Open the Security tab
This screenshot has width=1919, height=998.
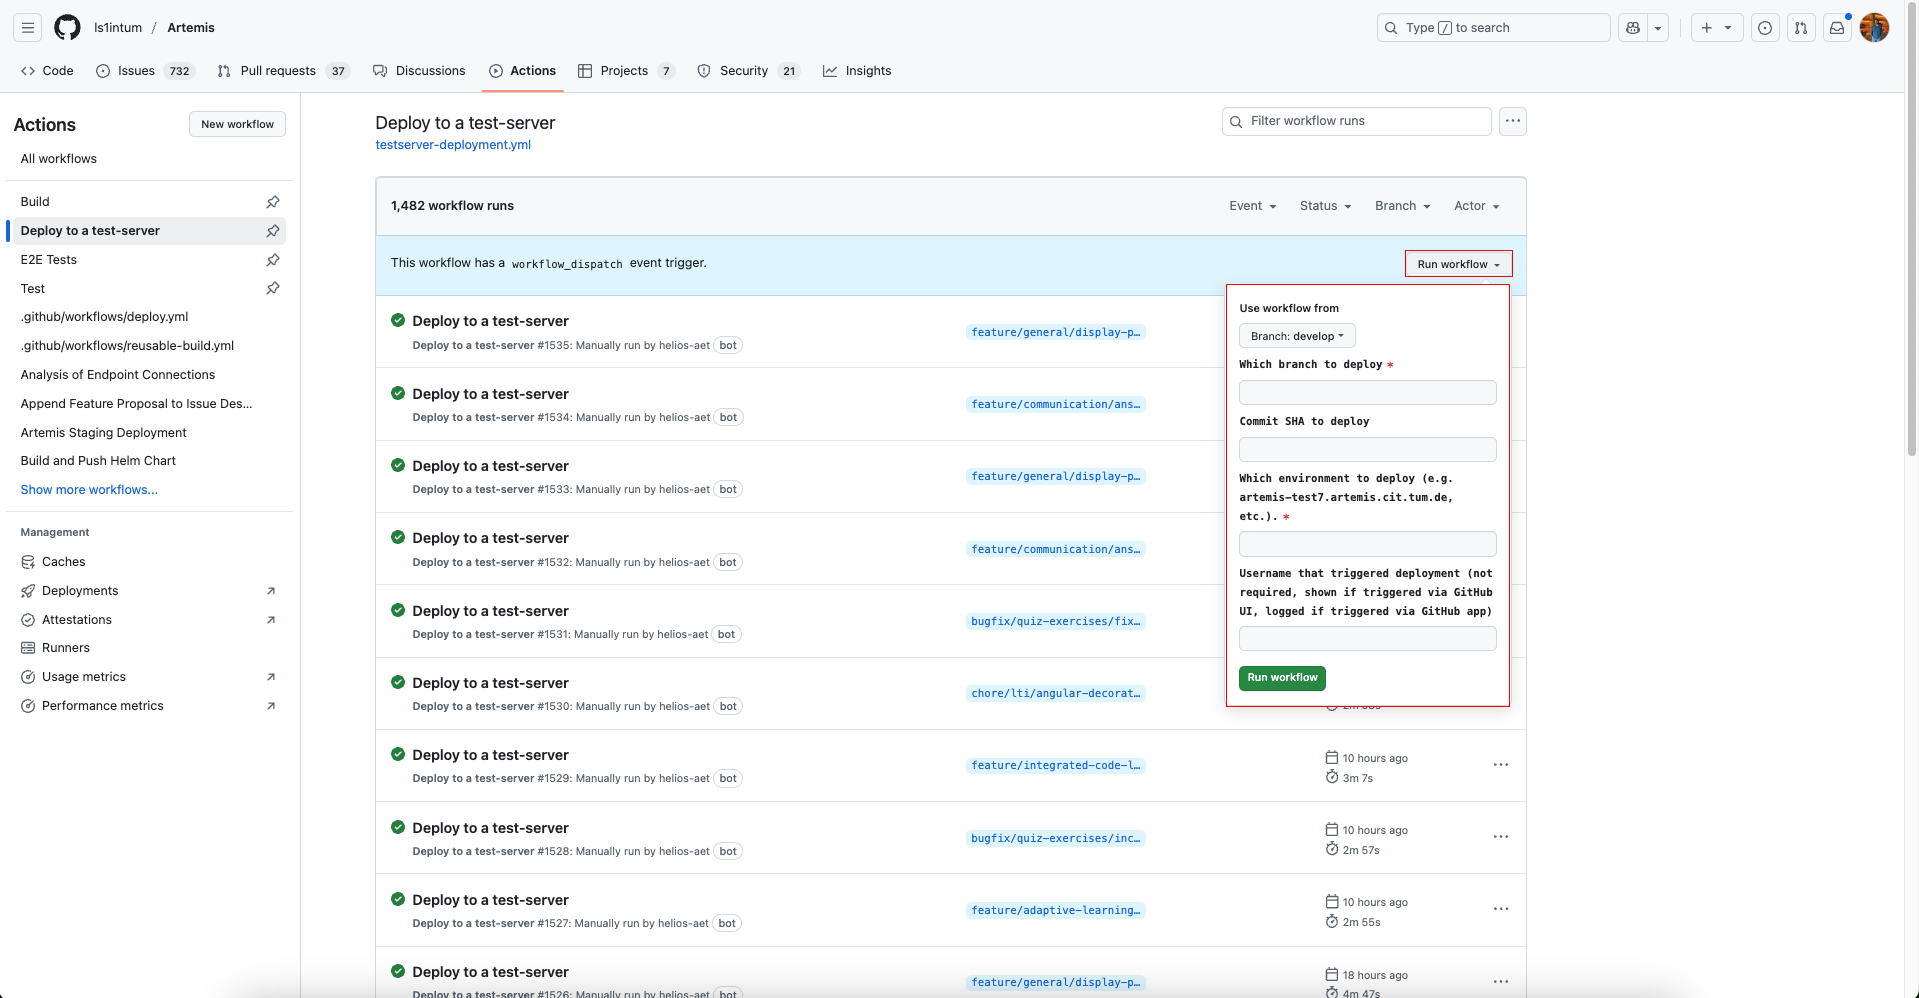pyautogui.click(x=749, y=71)
